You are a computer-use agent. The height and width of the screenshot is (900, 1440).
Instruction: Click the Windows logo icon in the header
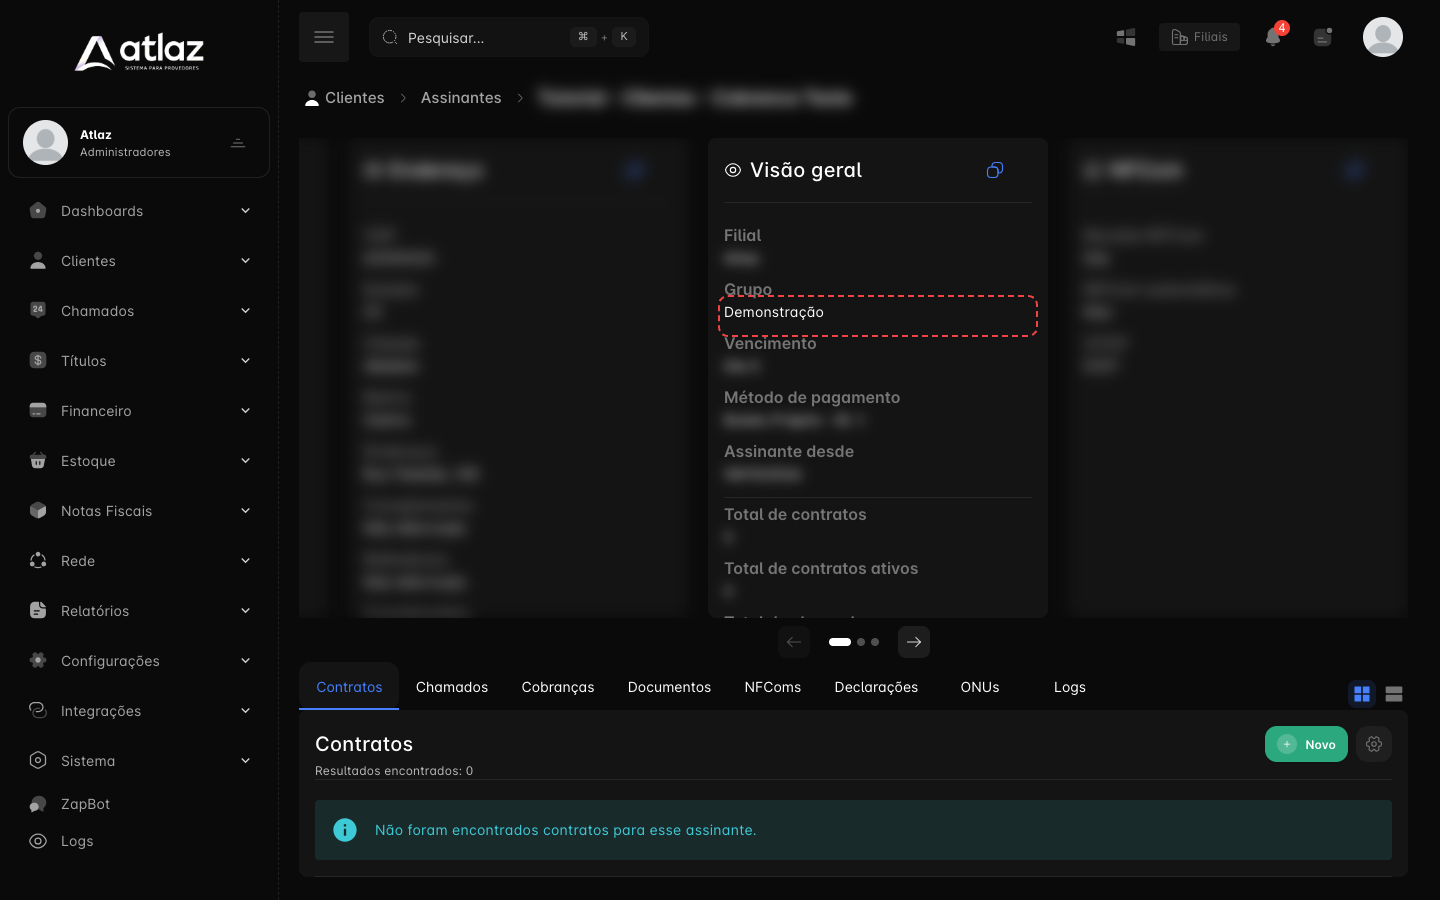pyautogui.click(x=1126, y=37)
